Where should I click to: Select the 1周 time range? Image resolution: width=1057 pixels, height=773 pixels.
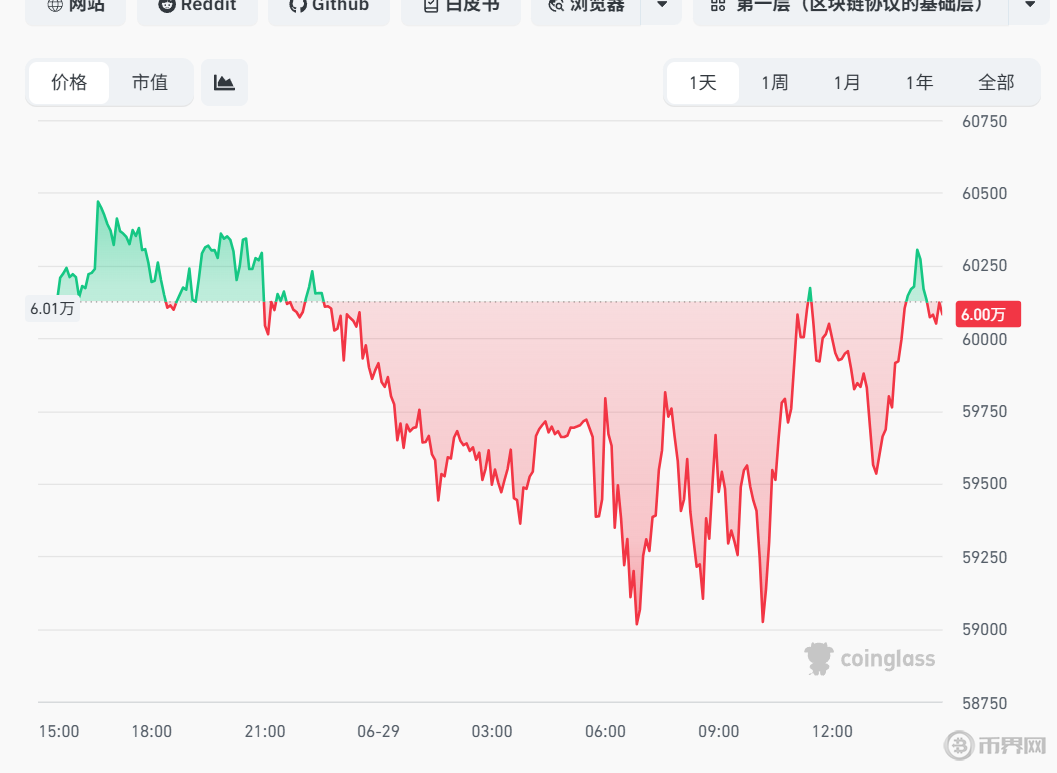775,83
